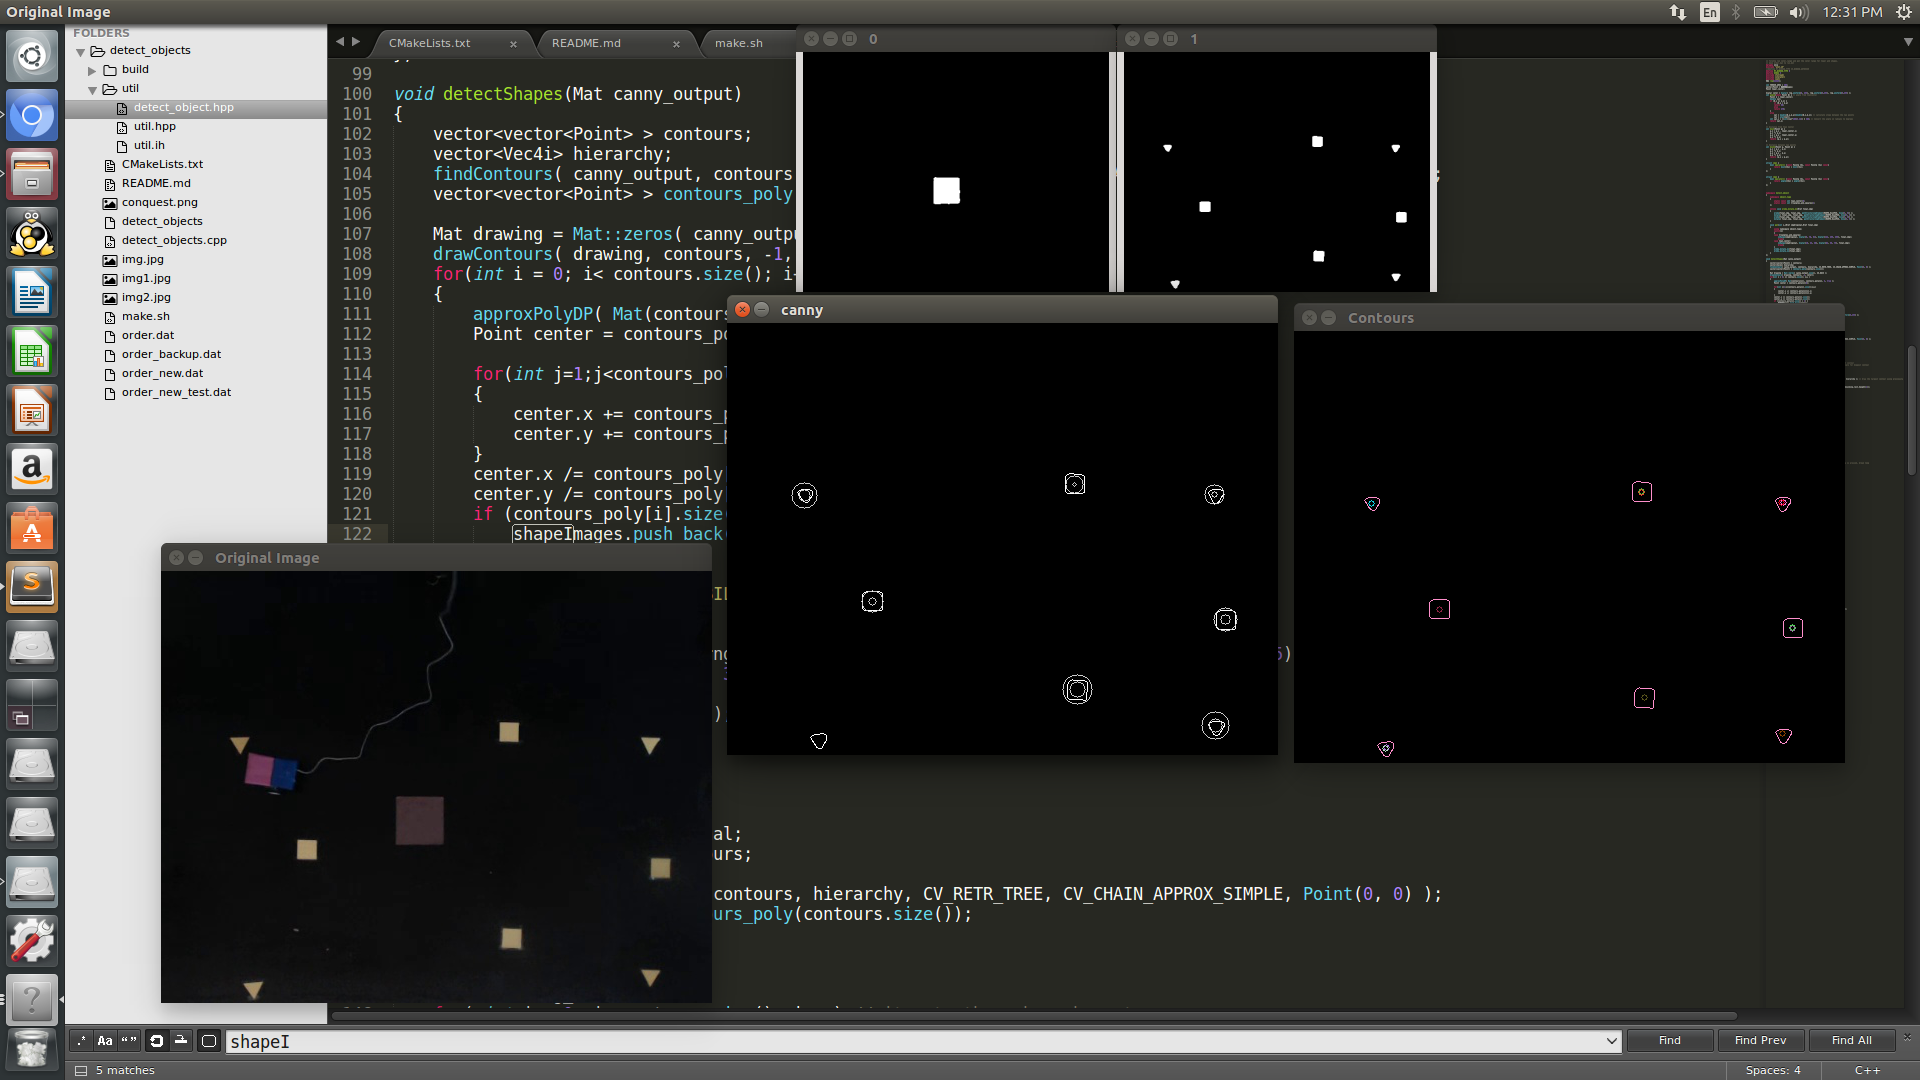Open search history dropdown arrow
The height and width of the screenshot is (1080, 1920).
(1611, 1041)
